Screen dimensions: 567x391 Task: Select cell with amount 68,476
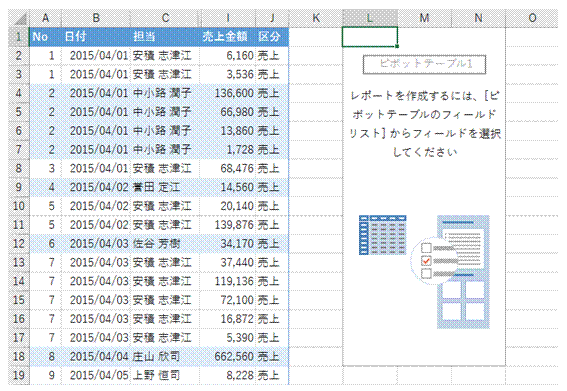tap(228, 169)
